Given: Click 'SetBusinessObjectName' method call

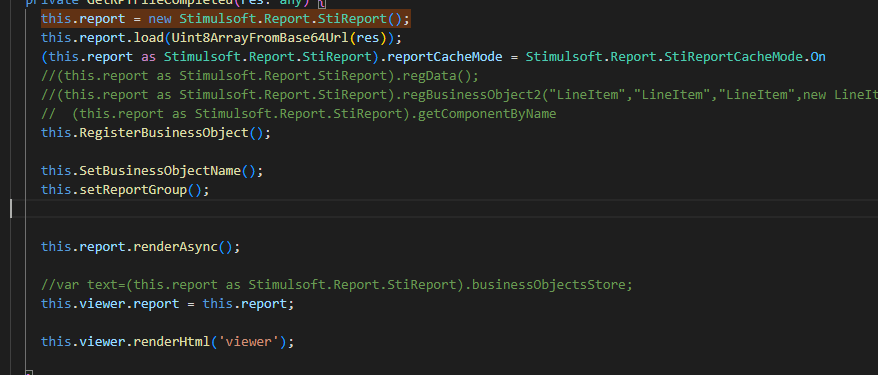Looking at the screenshot, I should click(160, 171).
